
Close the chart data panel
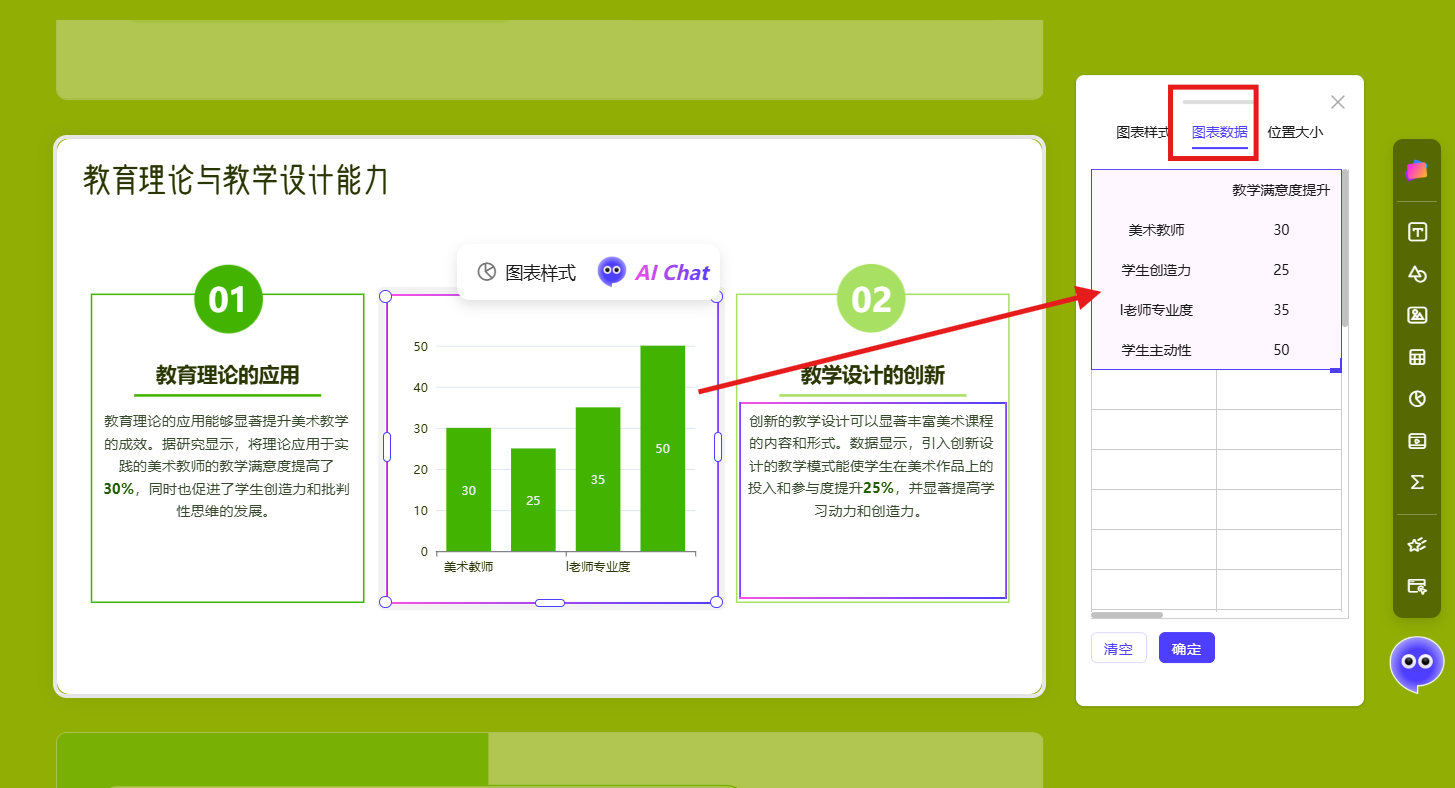(1338, 102)
